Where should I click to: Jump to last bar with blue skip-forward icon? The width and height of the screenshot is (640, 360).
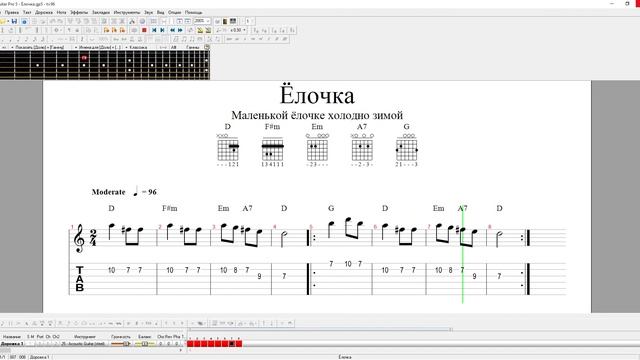tap(162, 30)
